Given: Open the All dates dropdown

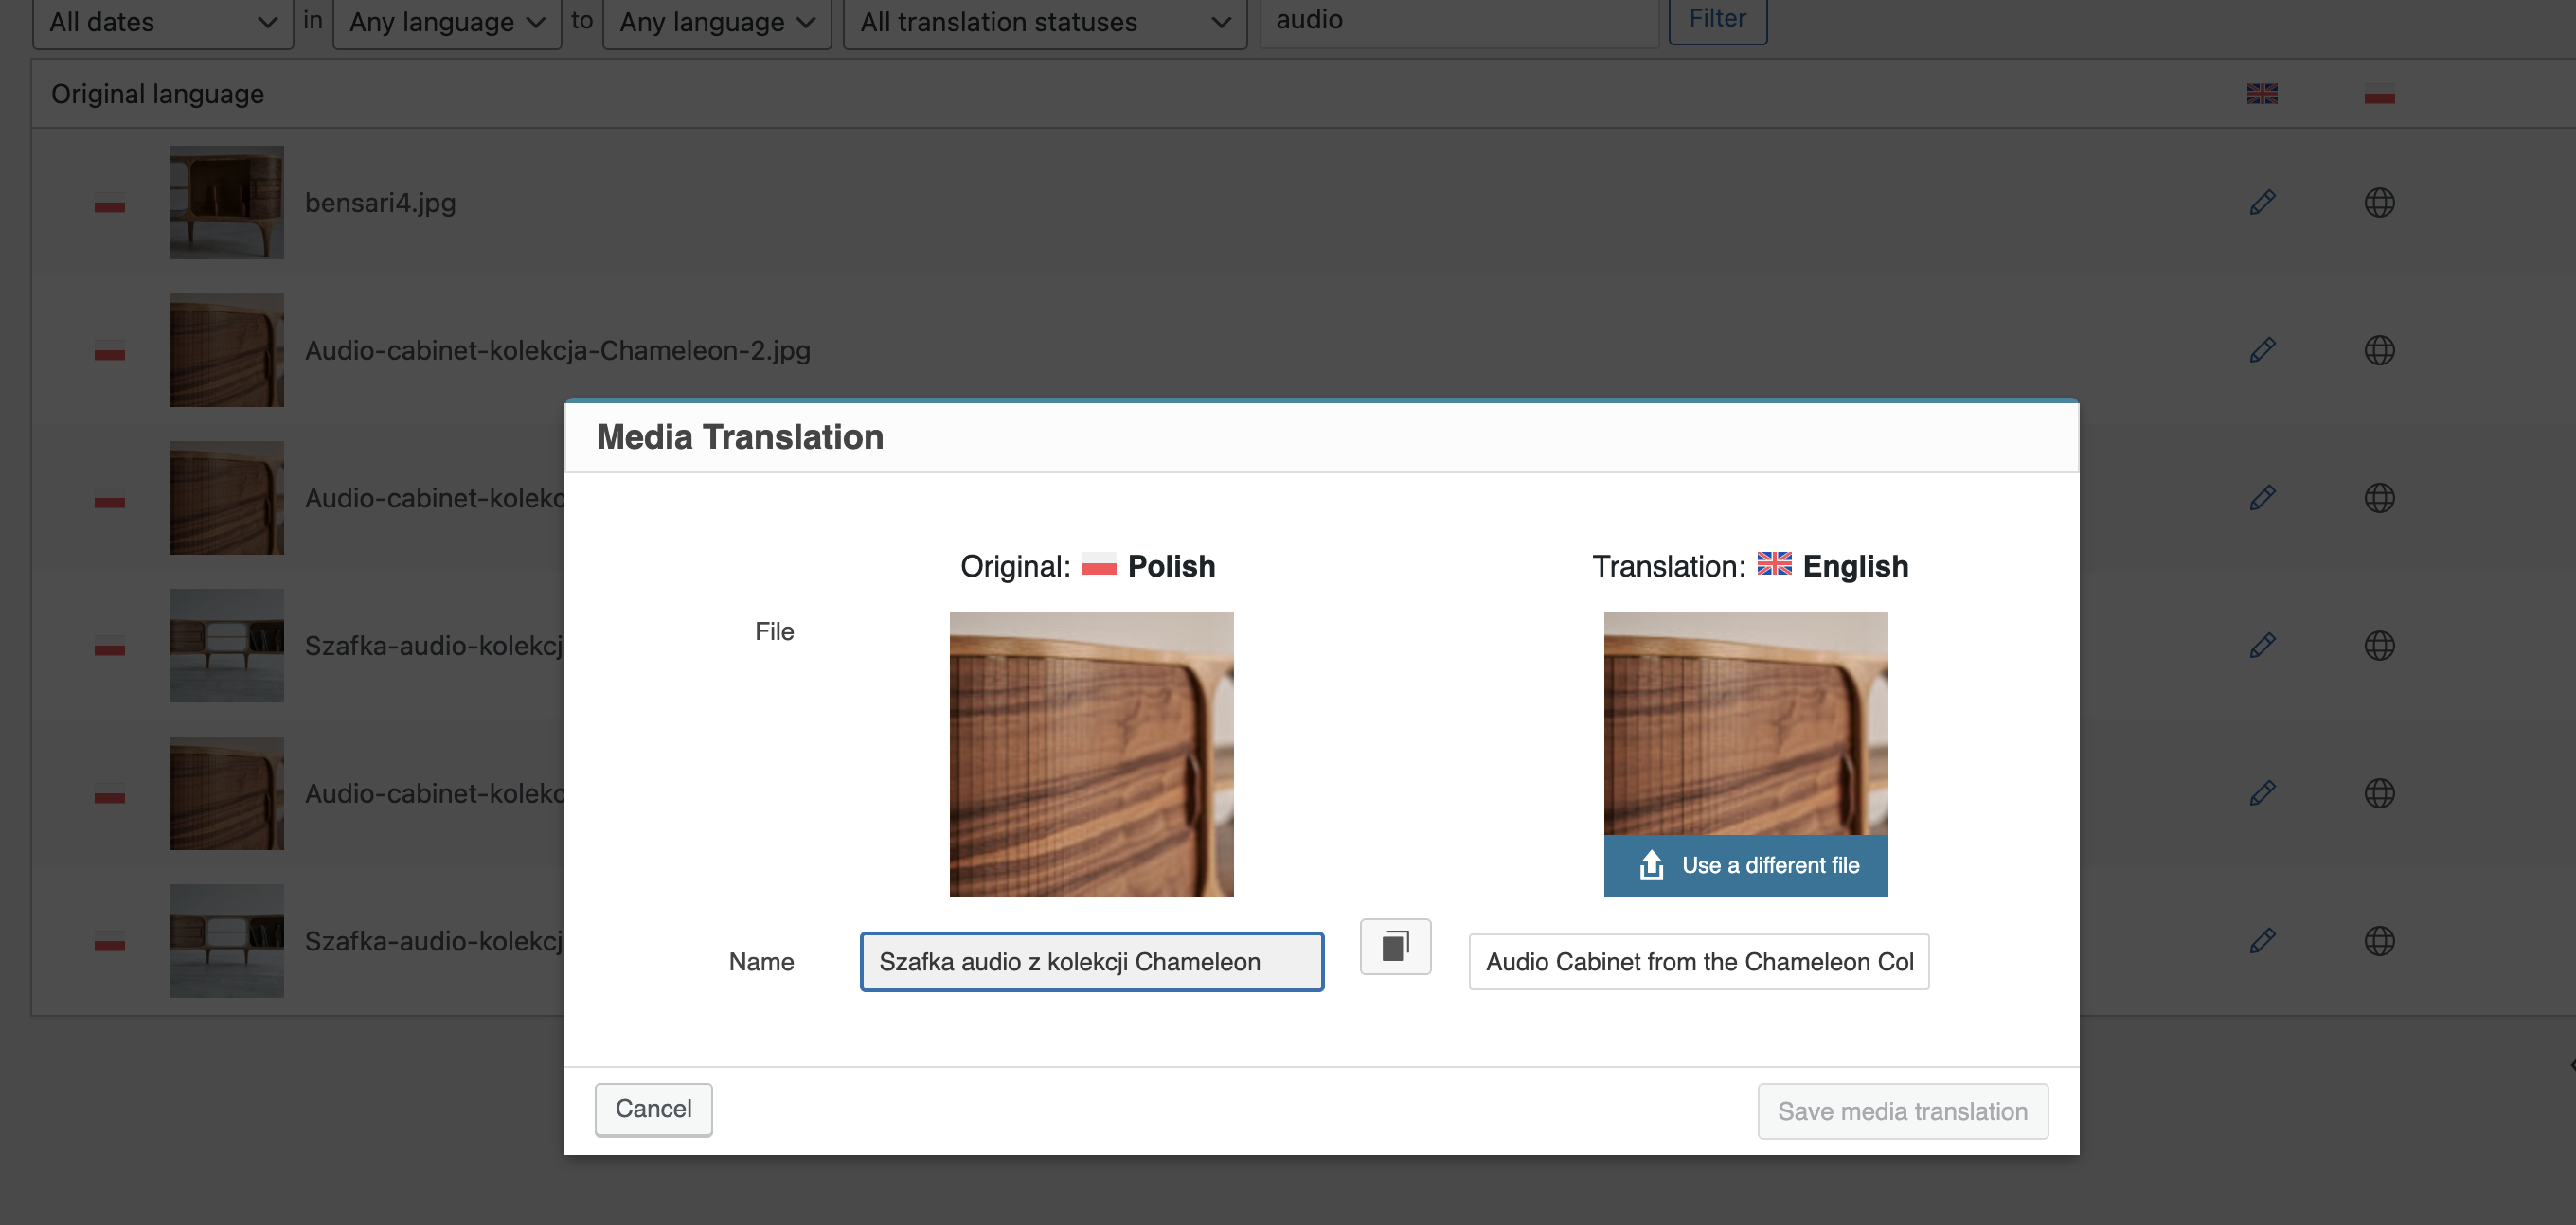Looking at the screenshot, I should click(163, 22).
